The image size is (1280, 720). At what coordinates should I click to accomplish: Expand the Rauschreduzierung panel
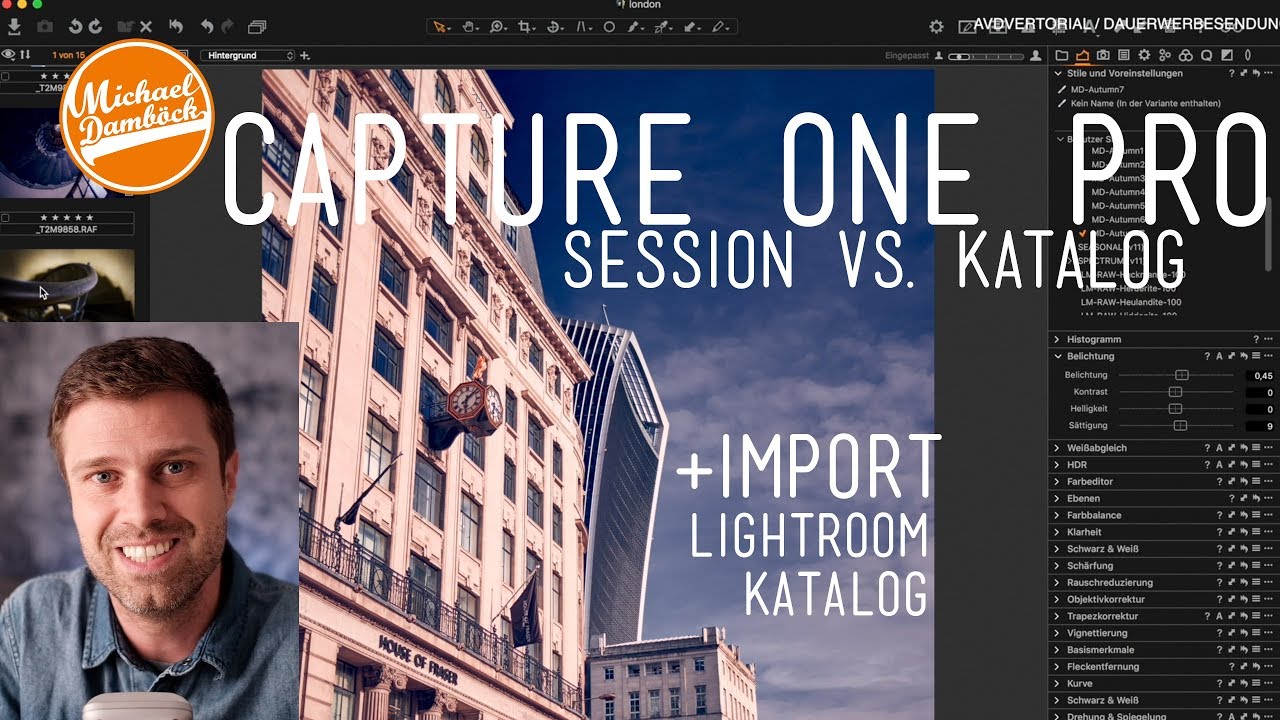[x=1058, y=582]
